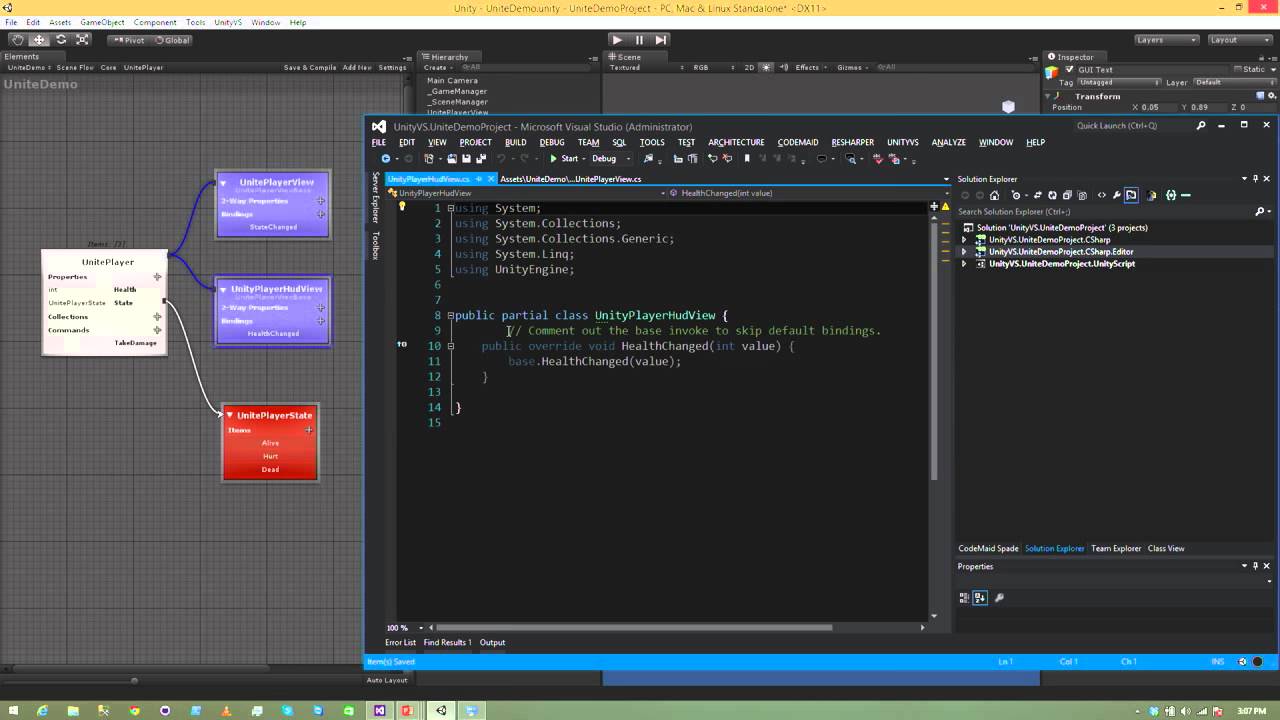Expand UnityVS.UniteDemoProject.UnityScript project
This screenshot has height=720, width=1280.
pyautogui.click(x=964, y=264)
